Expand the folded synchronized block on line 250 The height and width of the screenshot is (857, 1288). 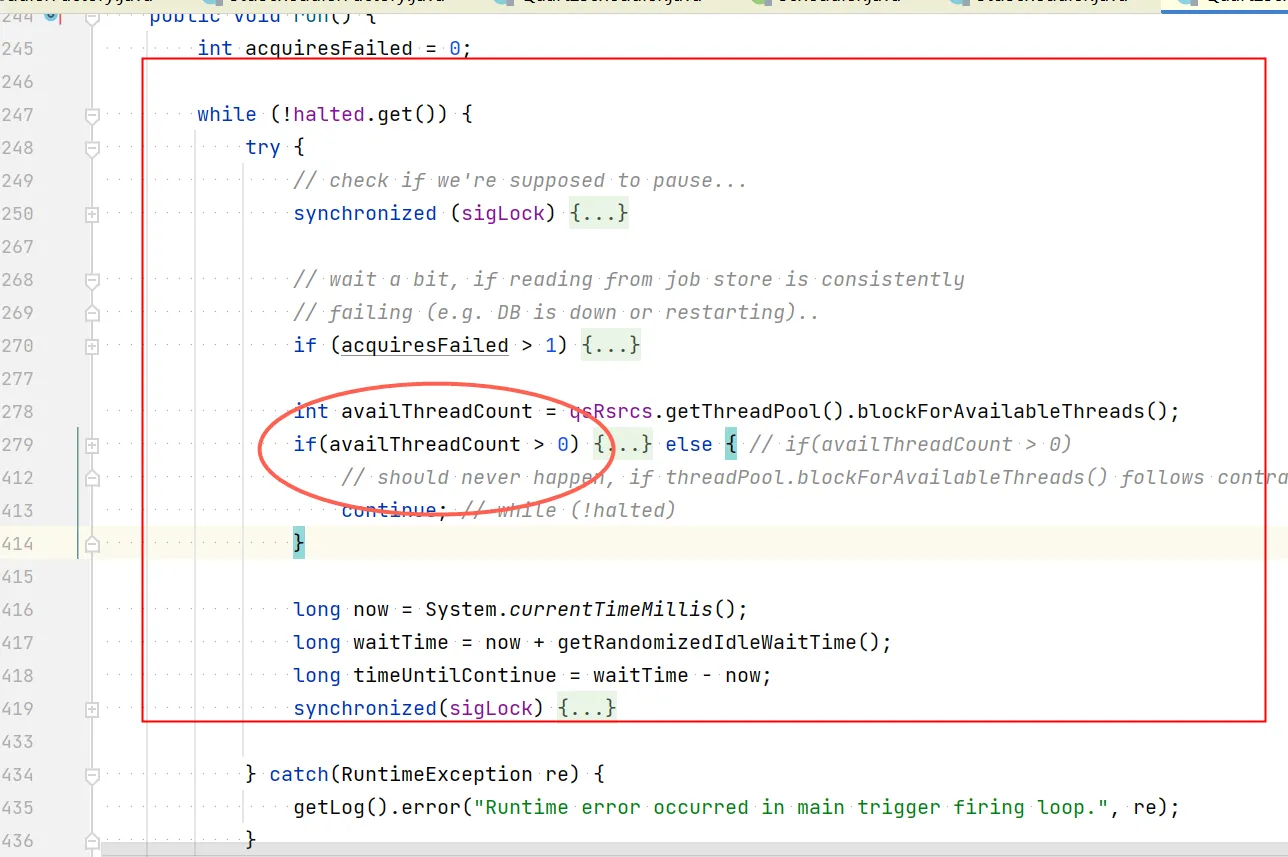pyautogui.click(x=92, y=214)
